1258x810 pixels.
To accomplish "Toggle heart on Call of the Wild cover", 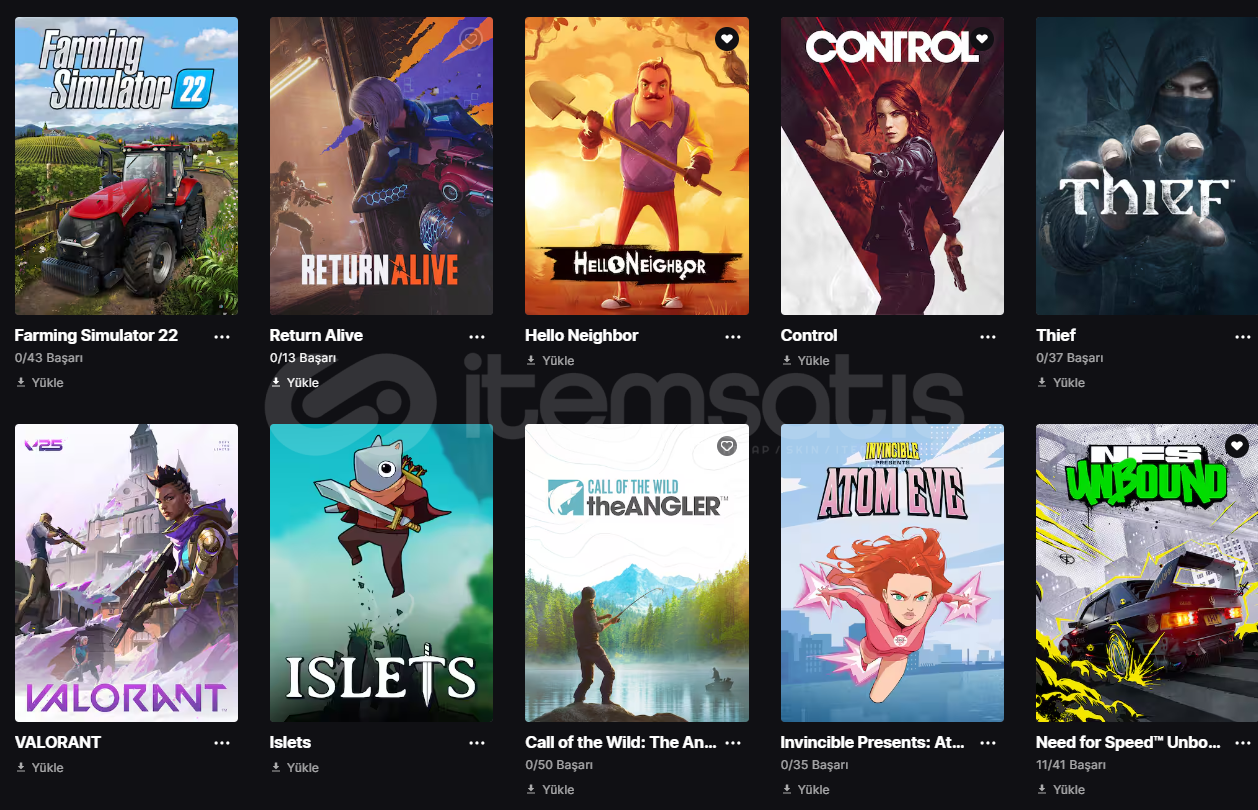I will (x=727, y=446).
